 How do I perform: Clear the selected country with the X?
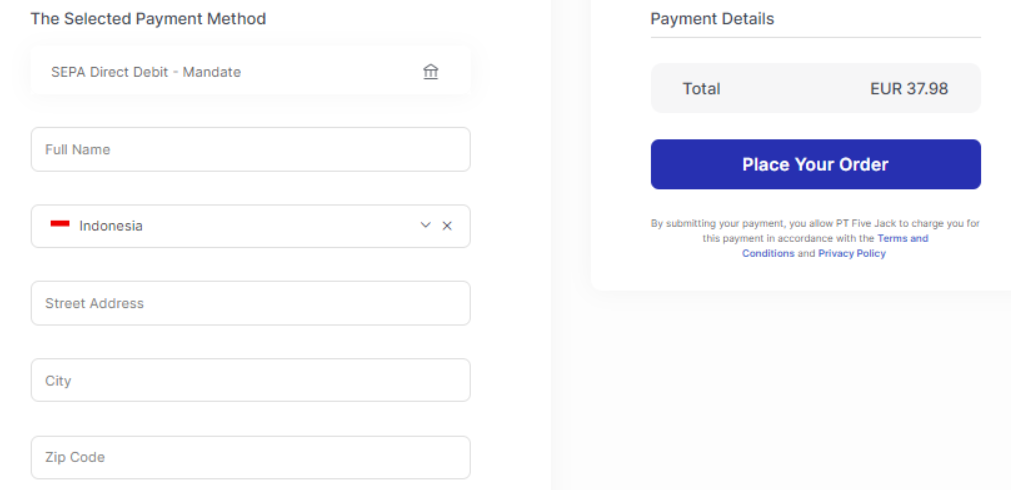click(x=447, y=226)
